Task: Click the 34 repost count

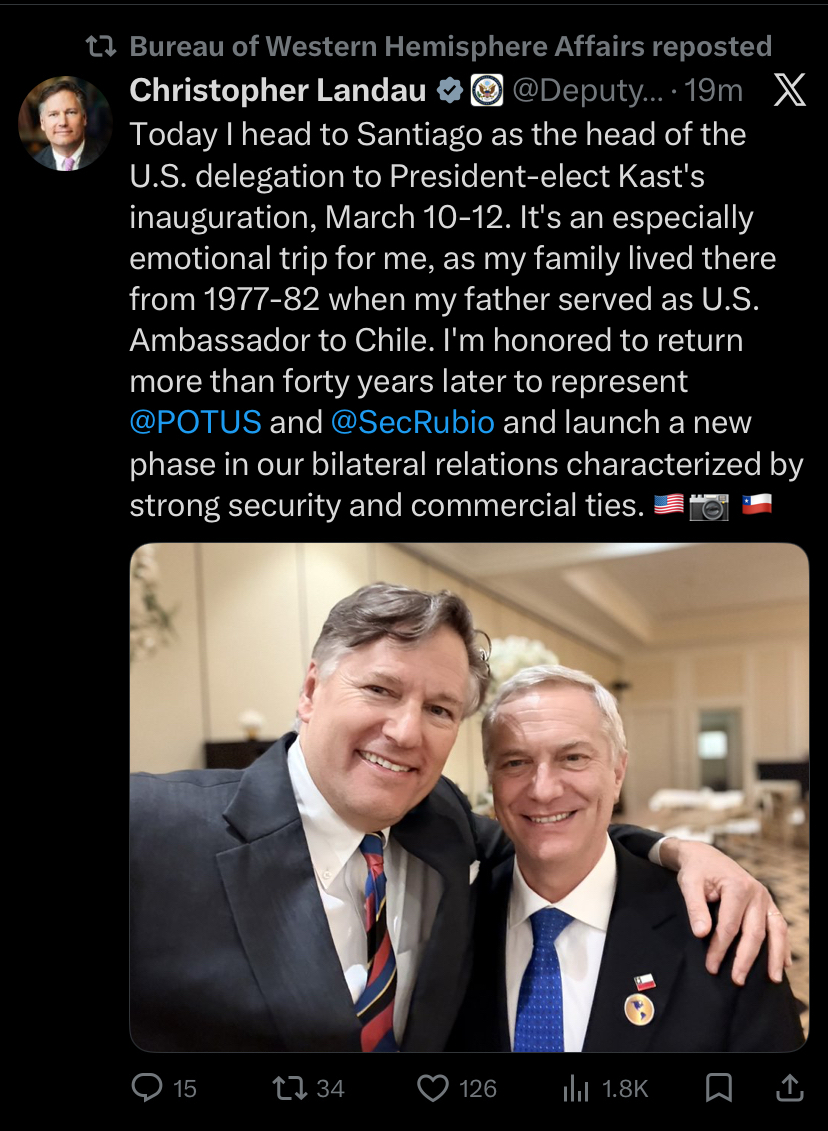Action: click(330, 1088)
